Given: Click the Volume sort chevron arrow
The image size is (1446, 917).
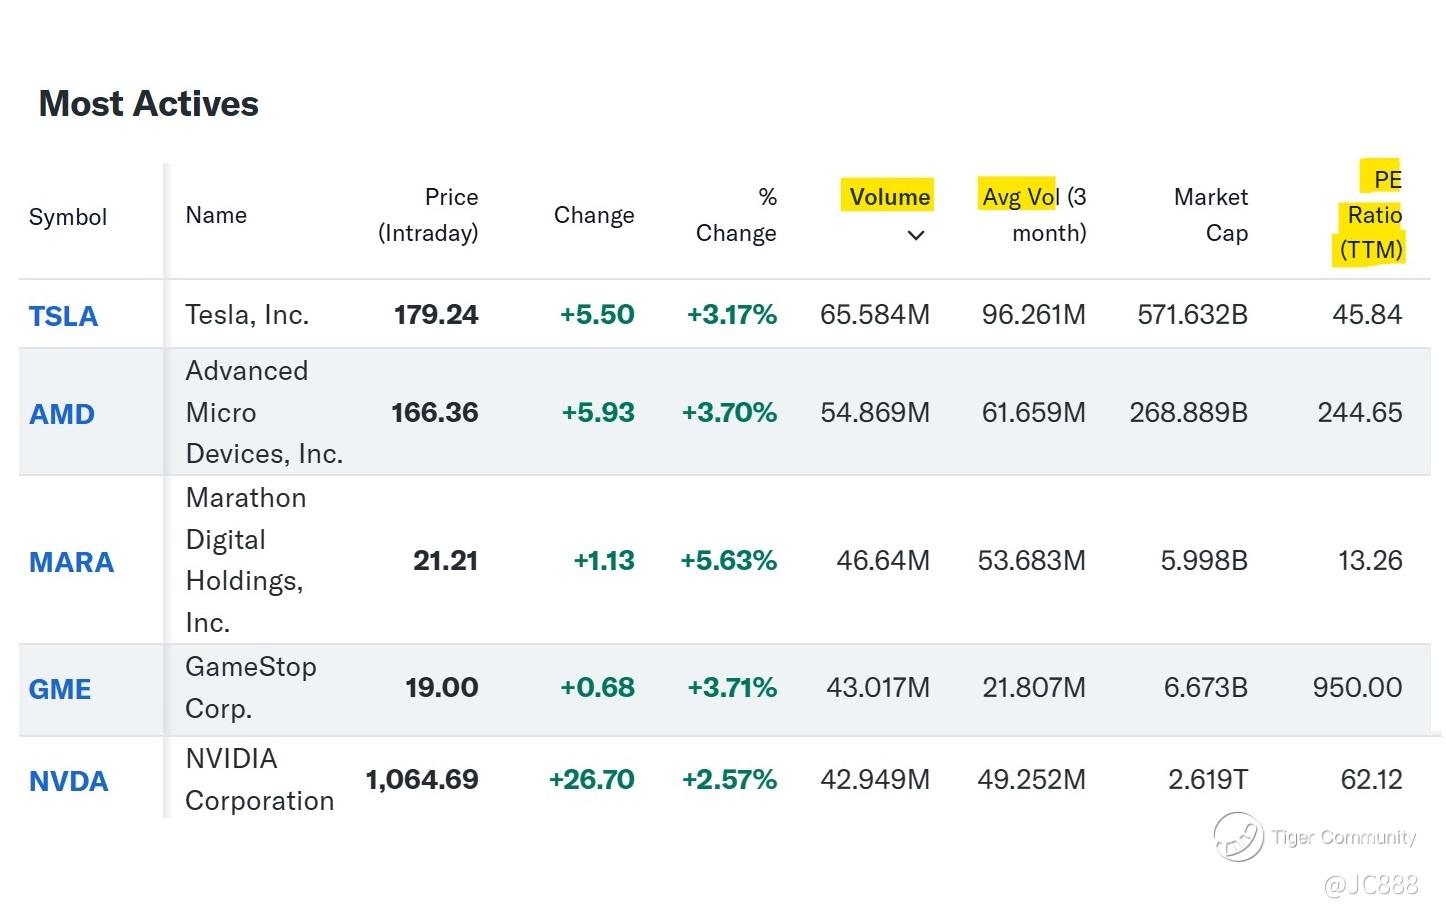Looking at the screenshot, I should click(x=915, y=236).
